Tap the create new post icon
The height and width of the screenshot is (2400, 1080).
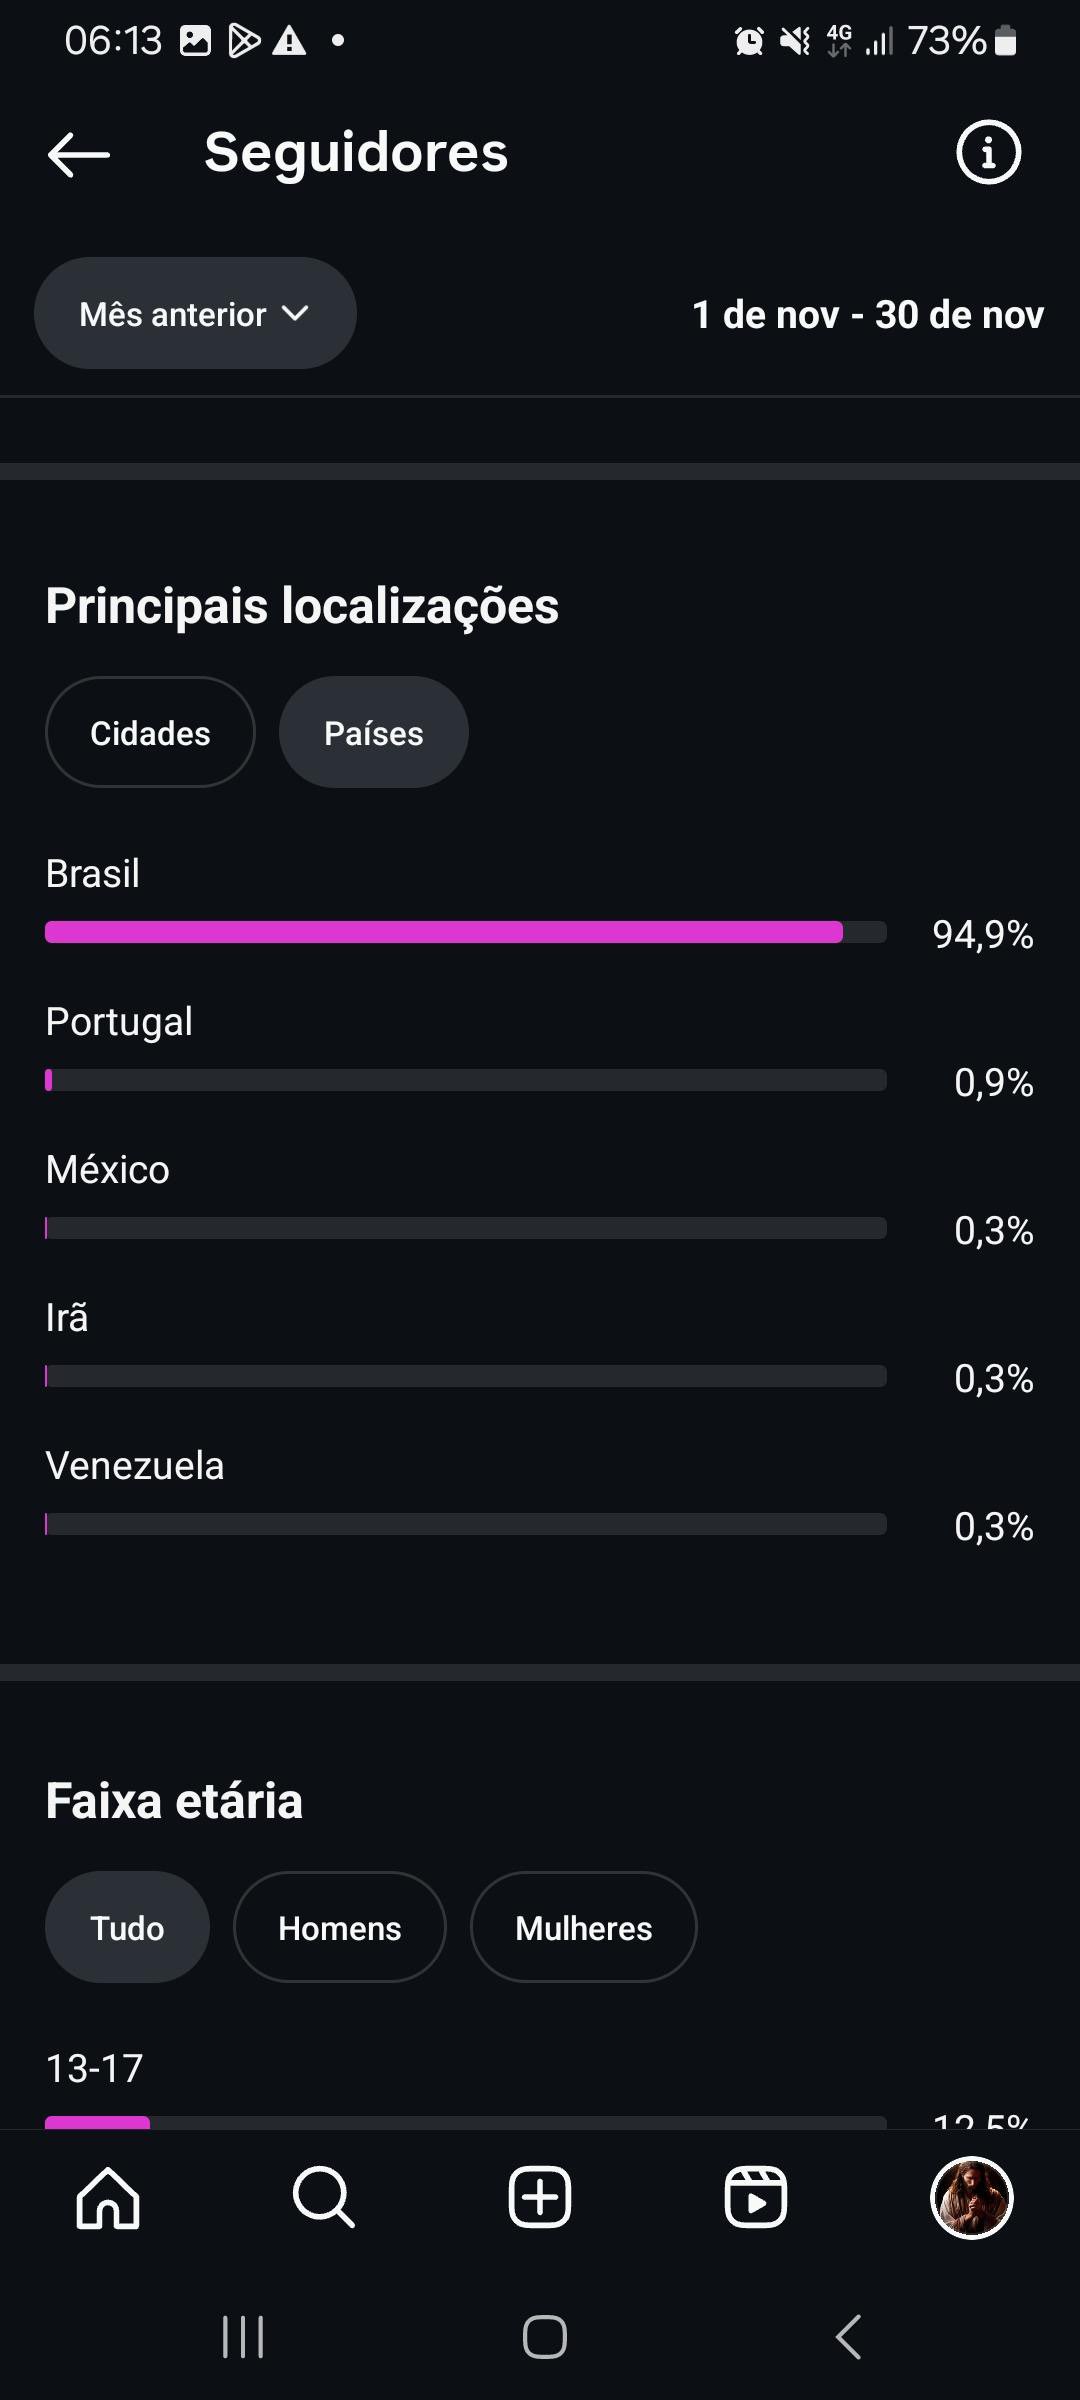540,2198
